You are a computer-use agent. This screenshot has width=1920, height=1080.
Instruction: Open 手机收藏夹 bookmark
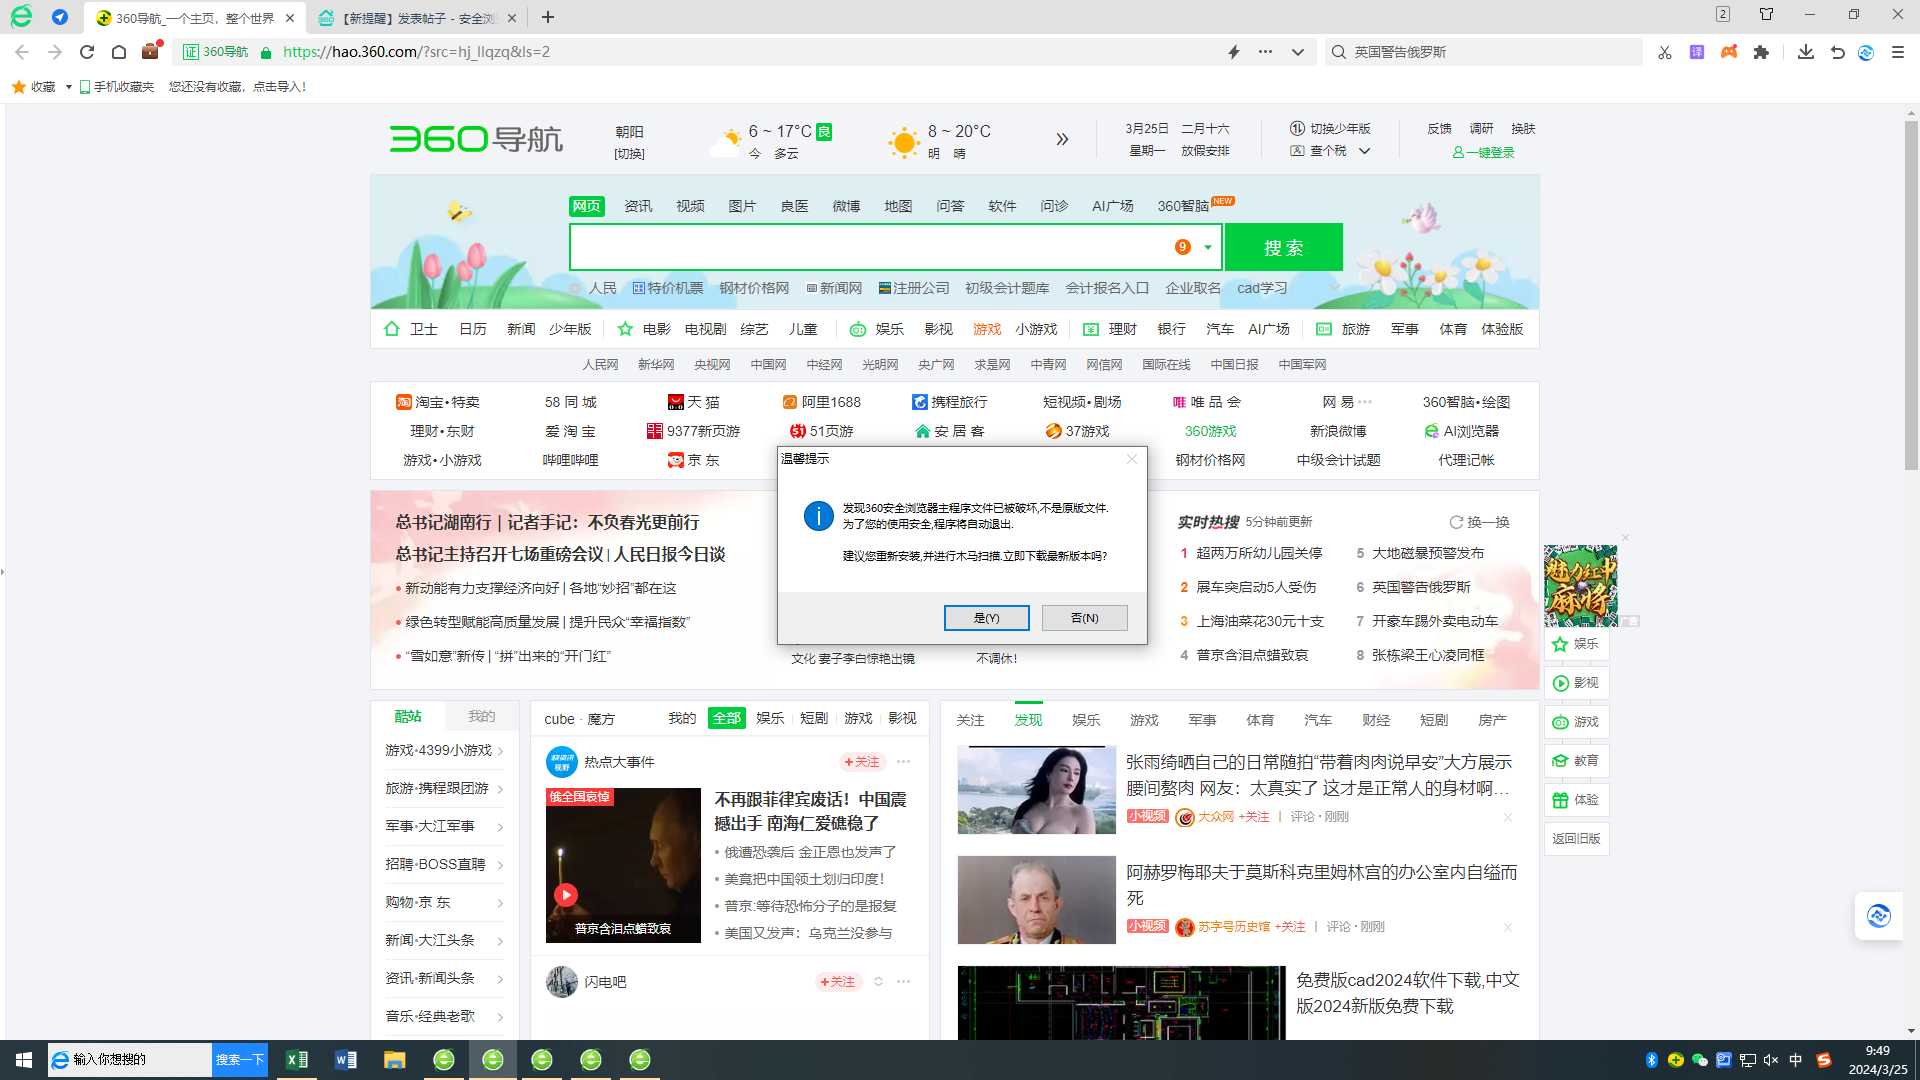tap(117, 87)
